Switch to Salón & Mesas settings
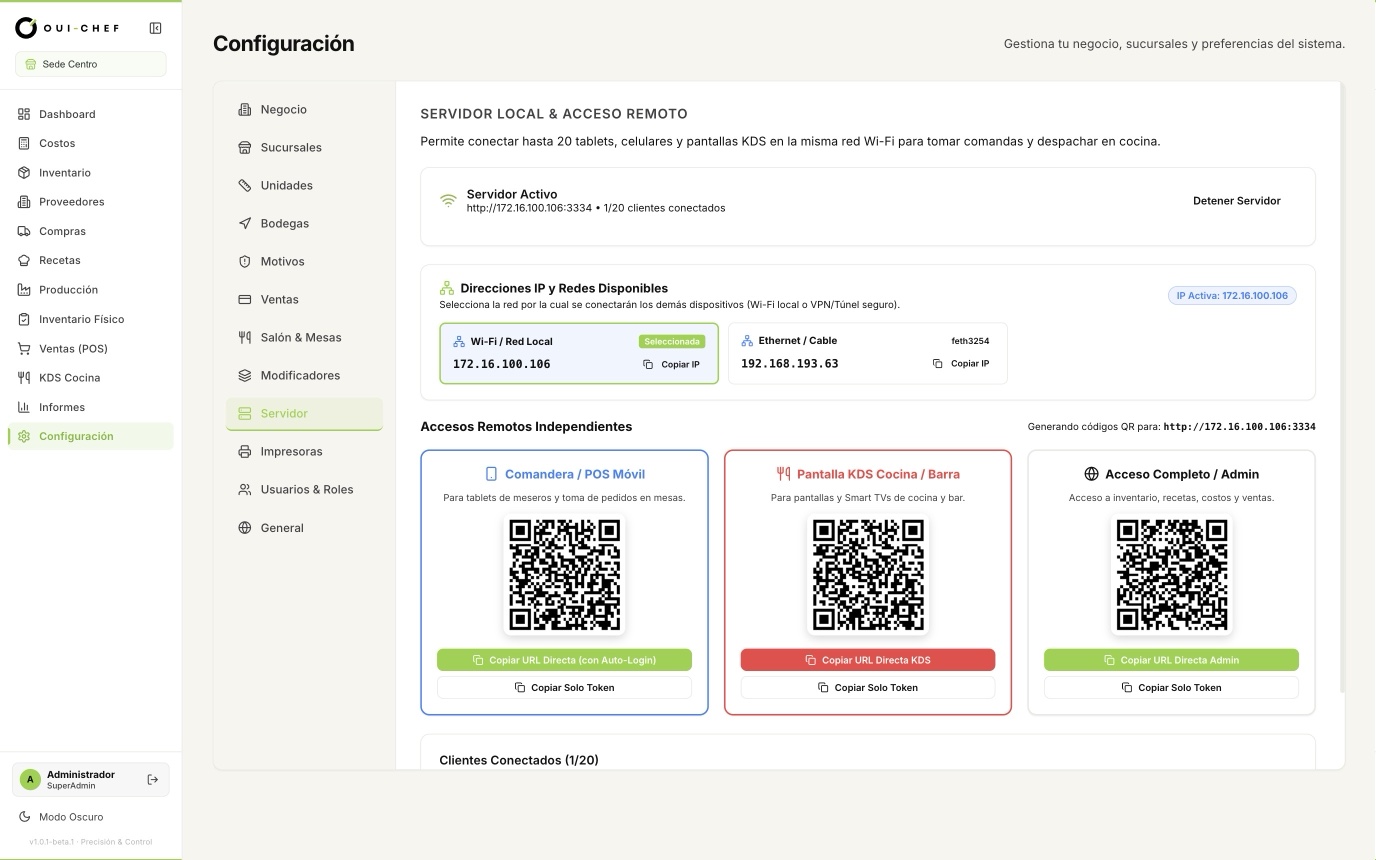 click(x=304, y=338)
